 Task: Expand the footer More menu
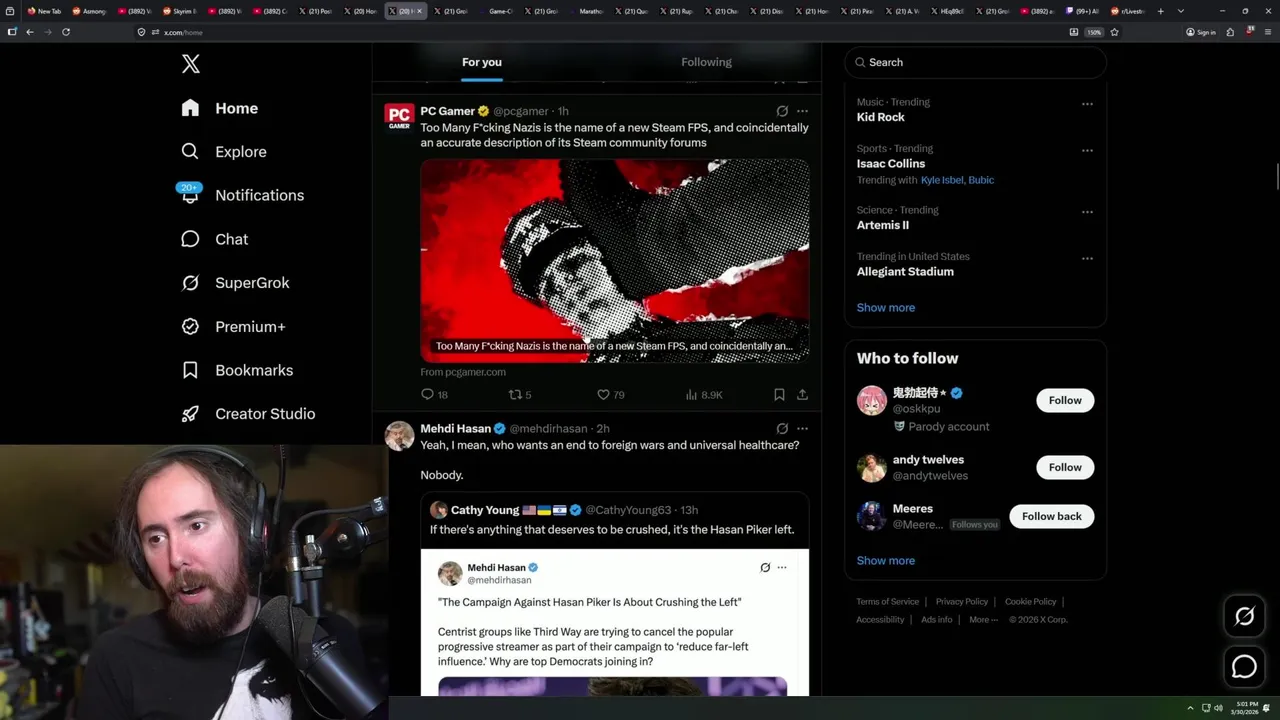982,620
